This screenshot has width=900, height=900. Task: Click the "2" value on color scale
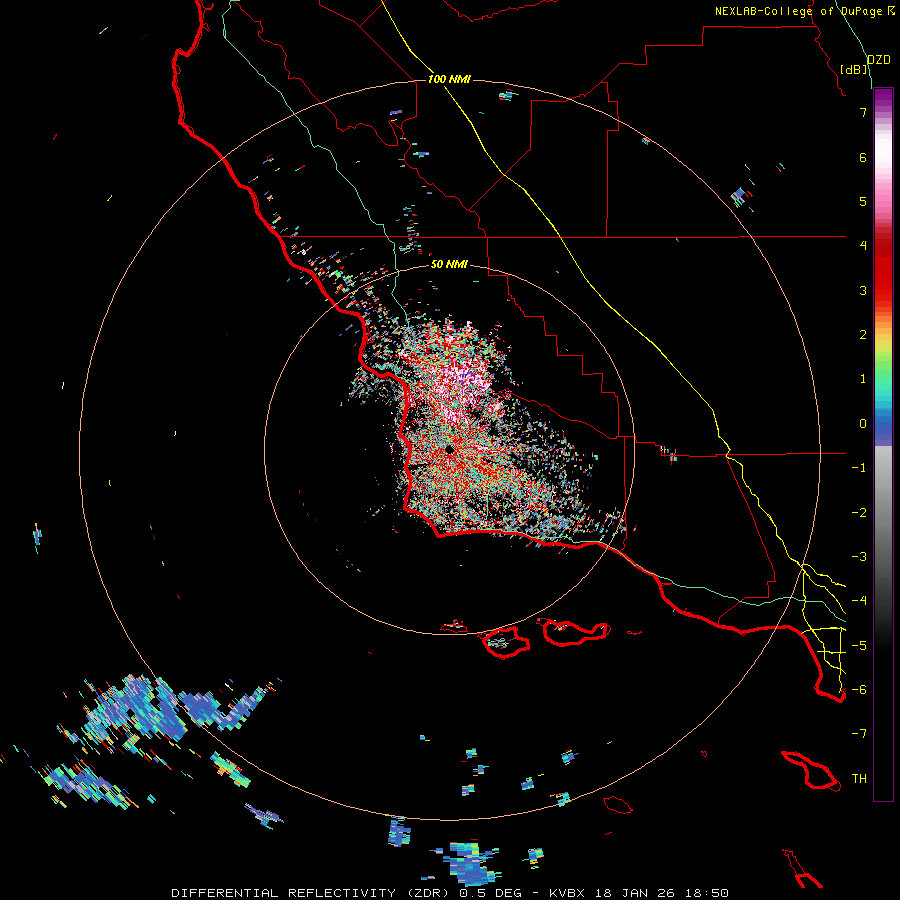[863, 335]
